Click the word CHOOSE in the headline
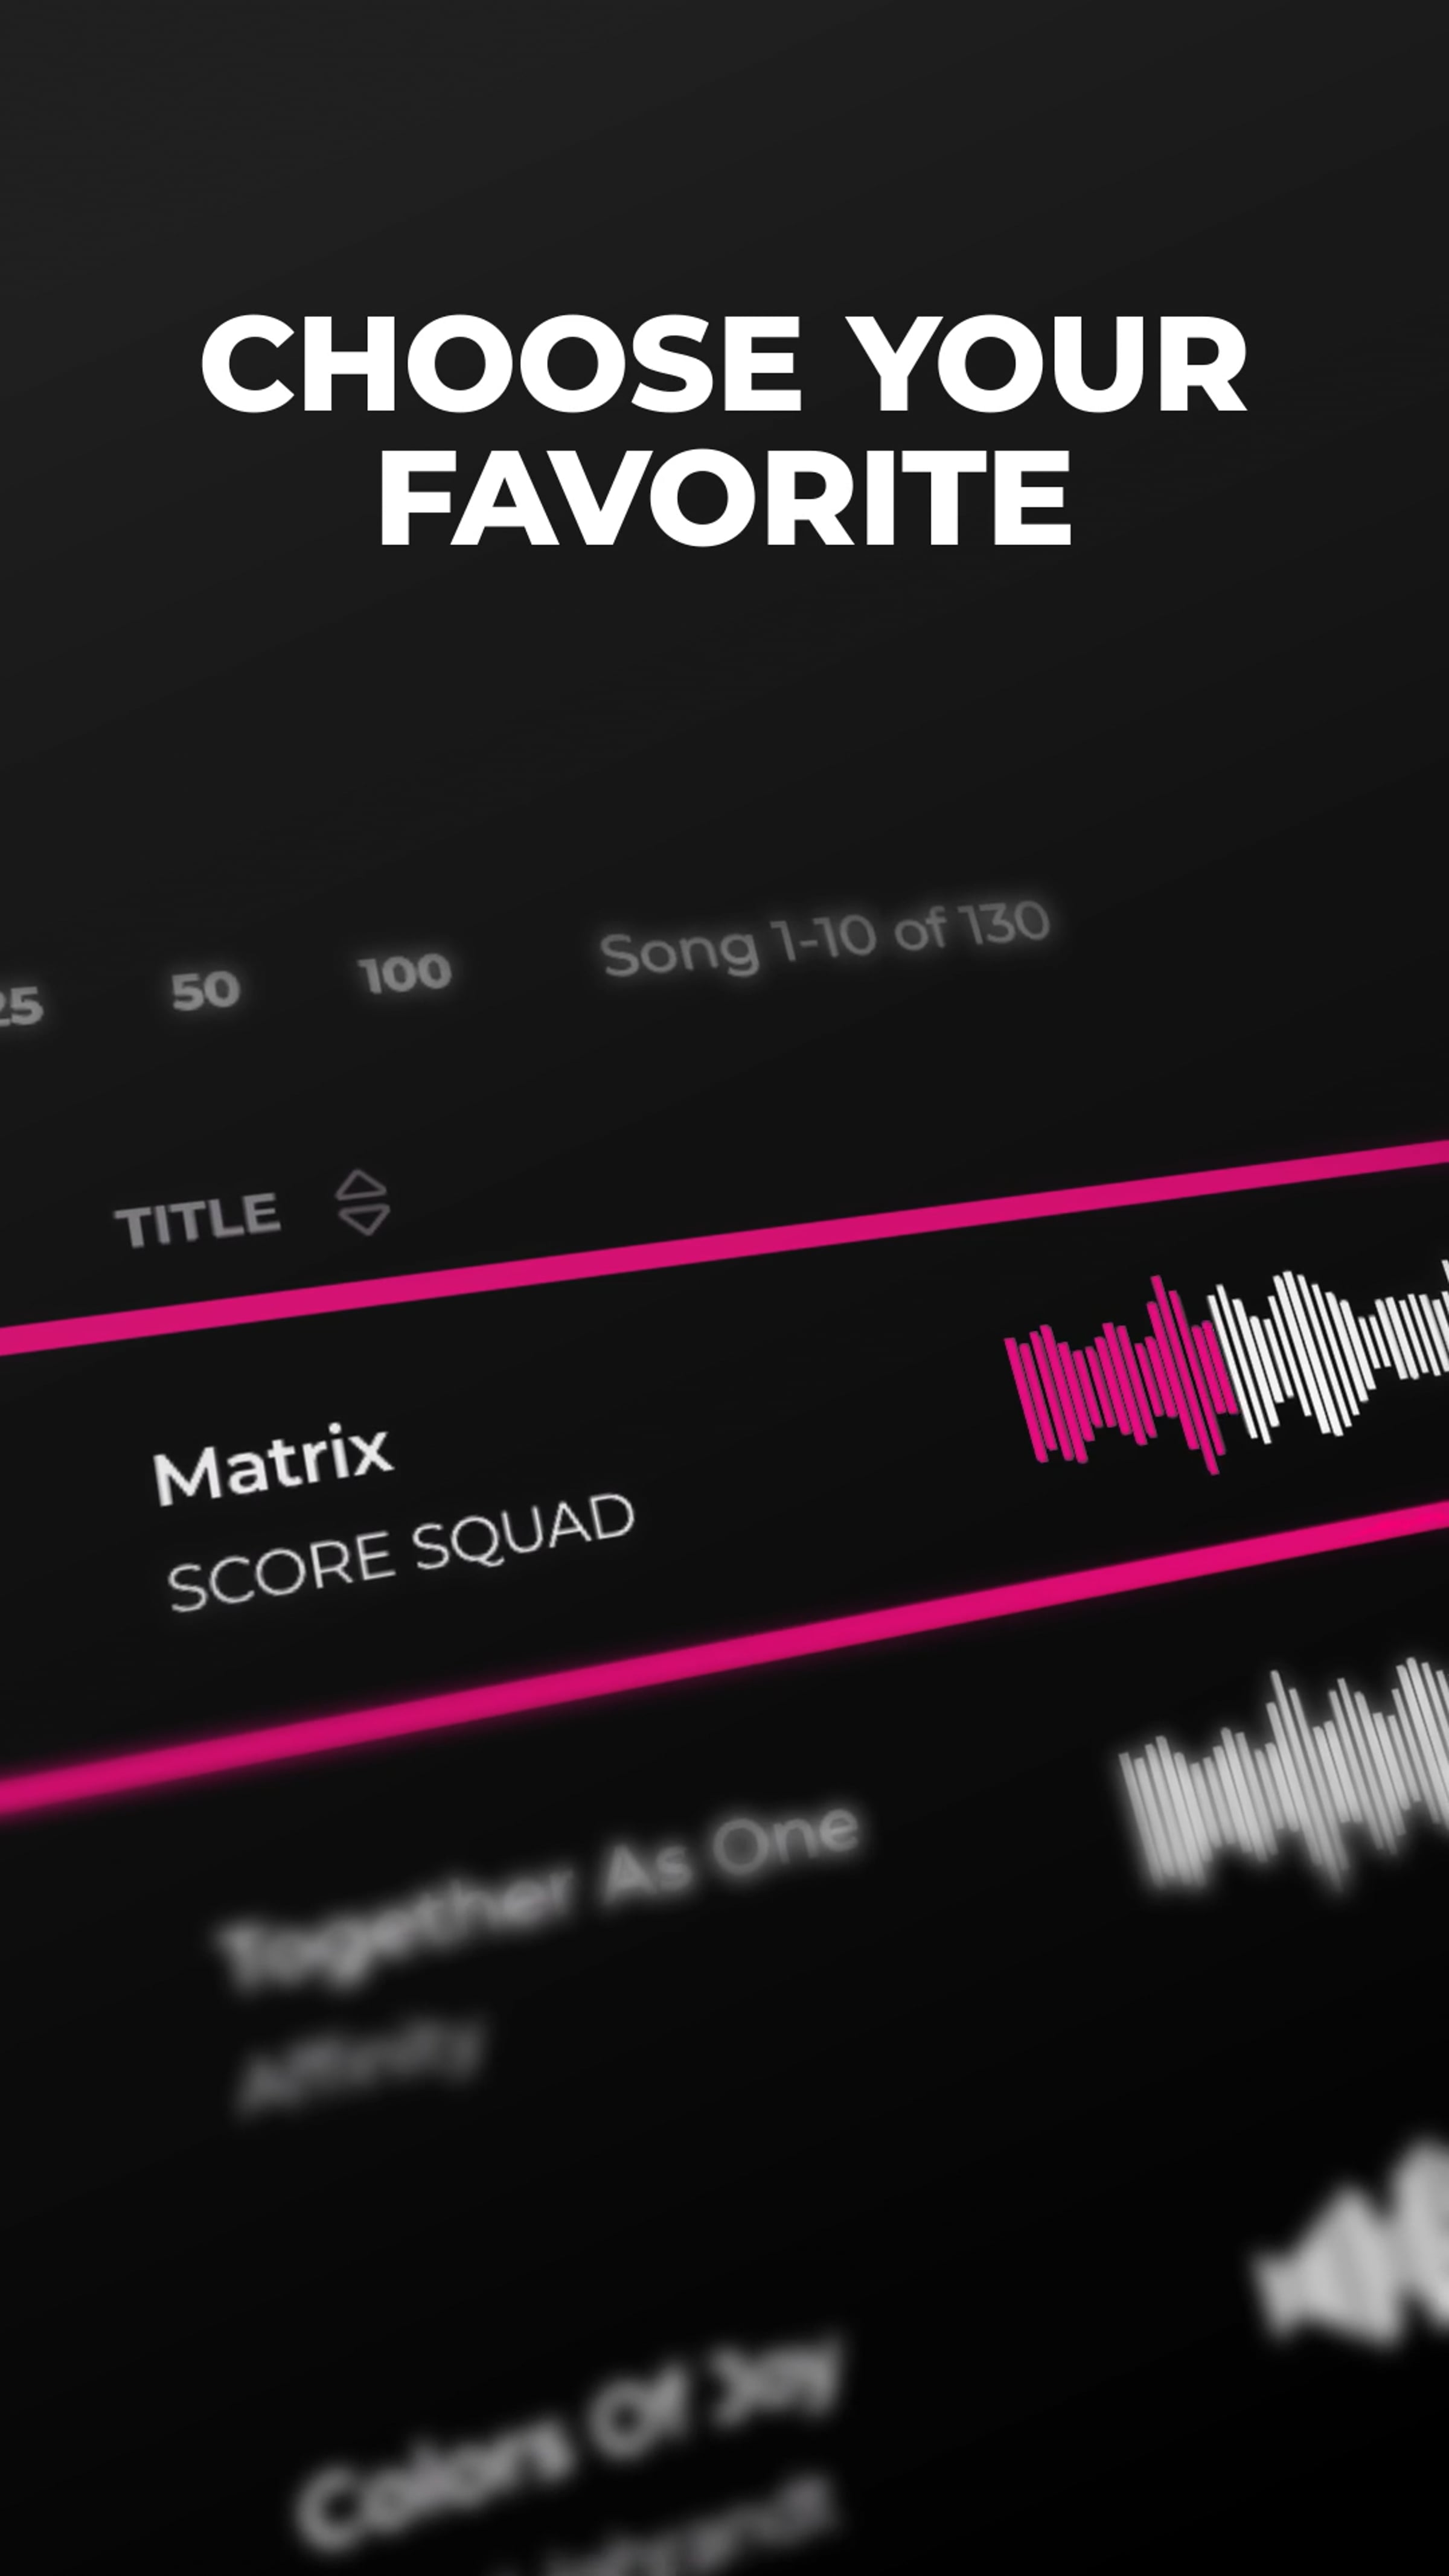Image resolution: width=1449 pixels, height=2576 pixels. (500, 364)
